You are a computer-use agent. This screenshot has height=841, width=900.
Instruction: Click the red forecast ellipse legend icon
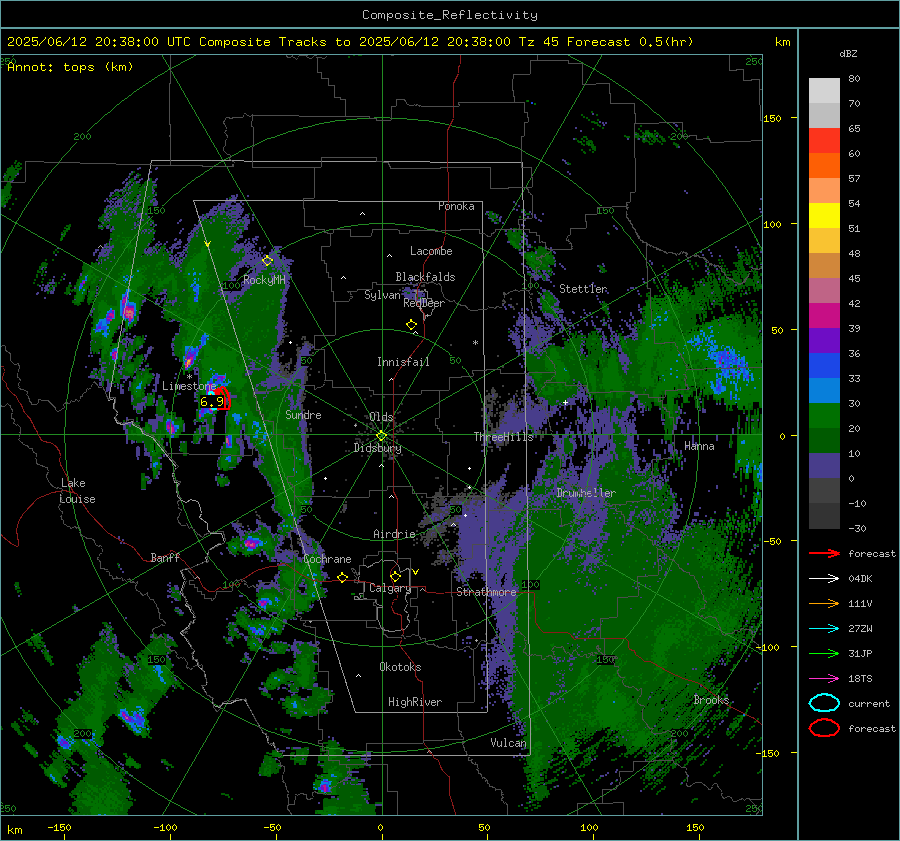tap(824, 728)
